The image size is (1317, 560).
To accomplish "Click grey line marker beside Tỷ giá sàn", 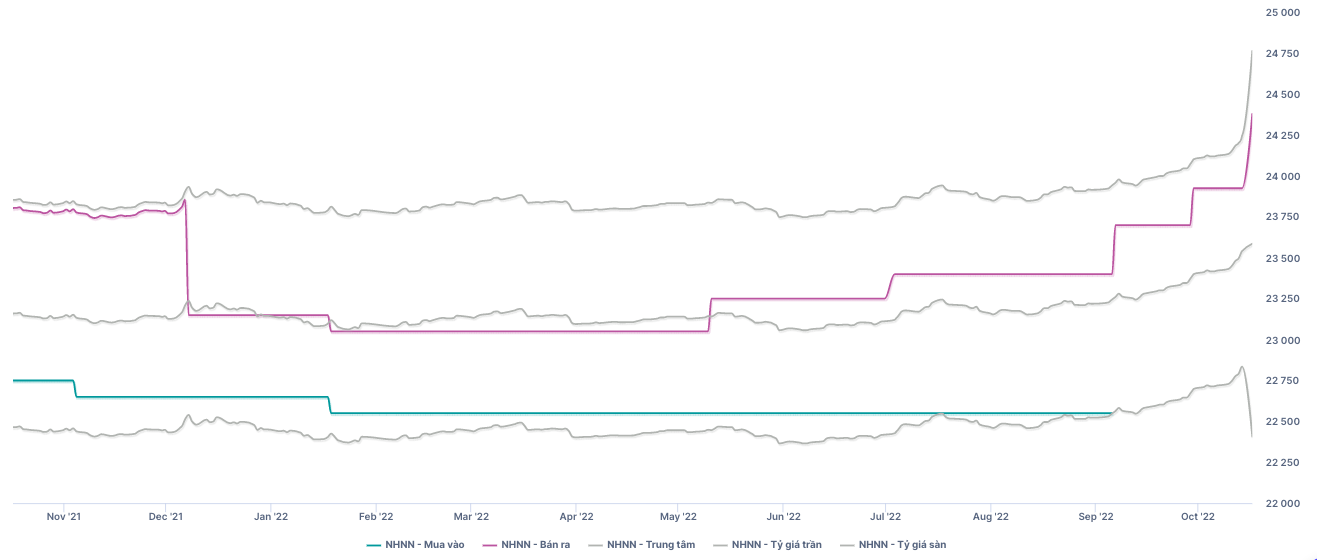I will click(847, 545).
